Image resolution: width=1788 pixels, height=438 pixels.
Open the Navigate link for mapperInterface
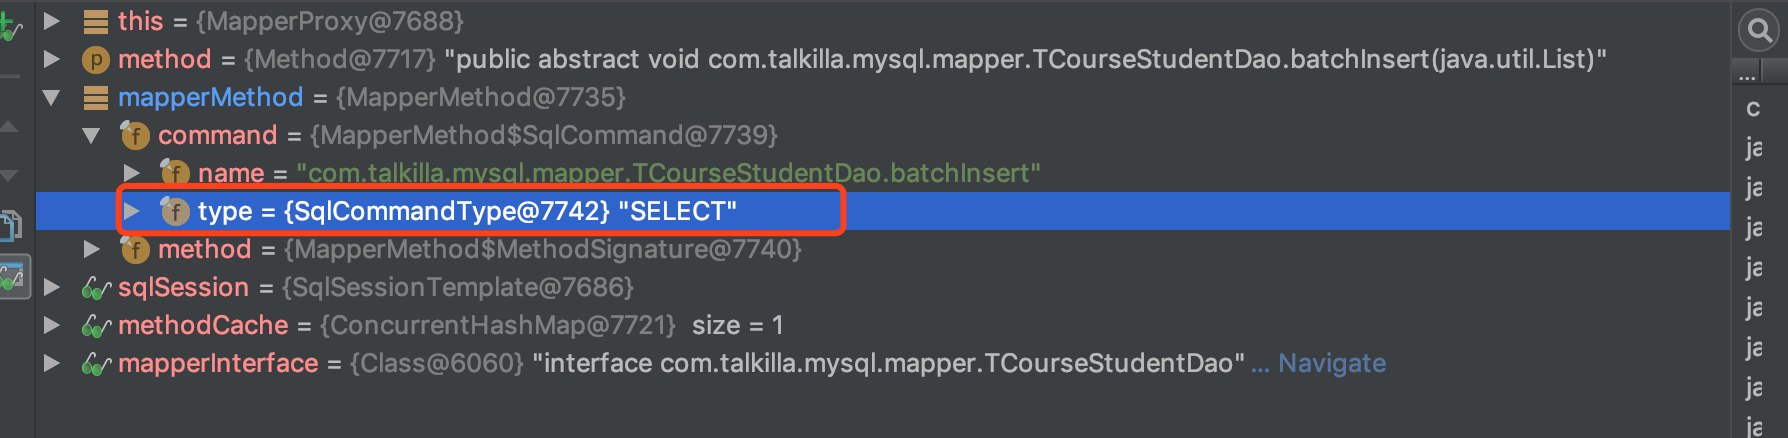tap(1331, 363)
